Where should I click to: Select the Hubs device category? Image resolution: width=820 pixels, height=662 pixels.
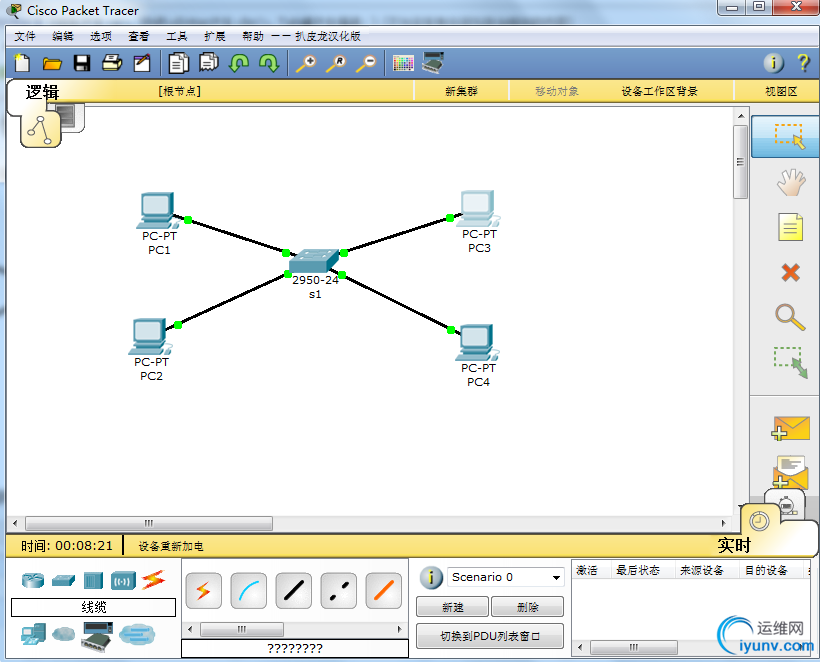point(93,580)
